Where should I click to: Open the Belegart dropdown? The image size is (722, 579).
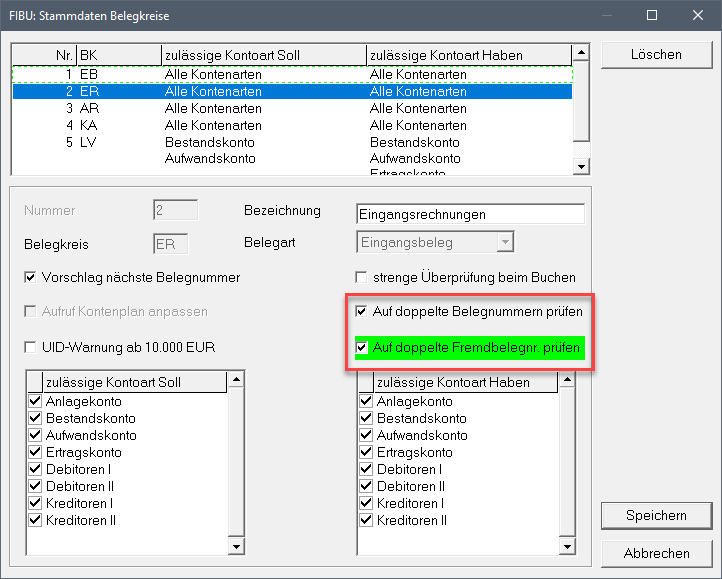click(x=505, y=242)
